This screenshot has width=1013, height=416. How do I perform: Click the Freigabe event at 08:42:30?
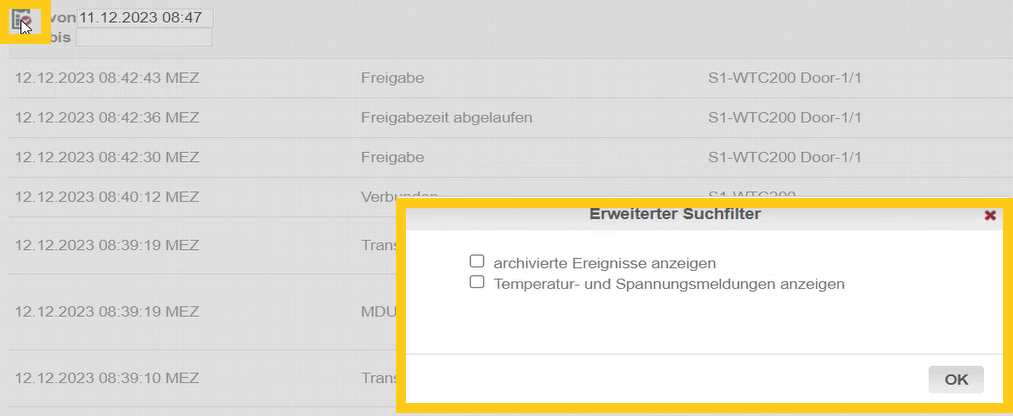[x=392, y=157]
